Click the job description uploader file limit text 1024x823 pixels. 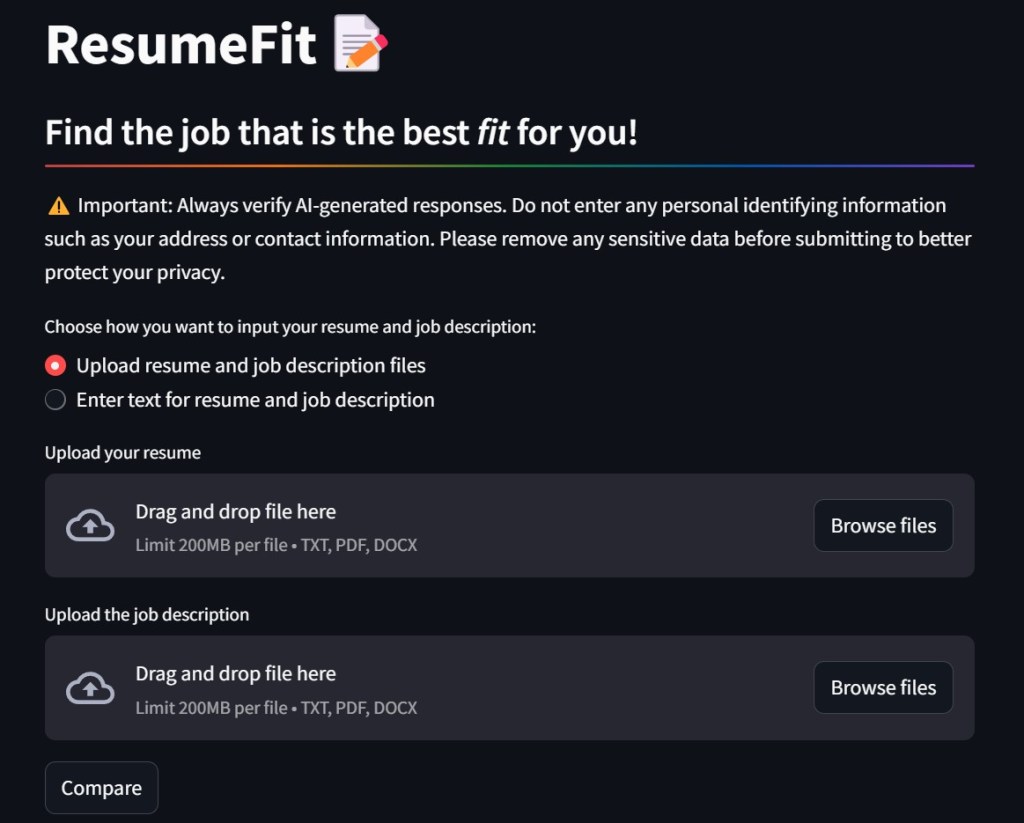276,707
